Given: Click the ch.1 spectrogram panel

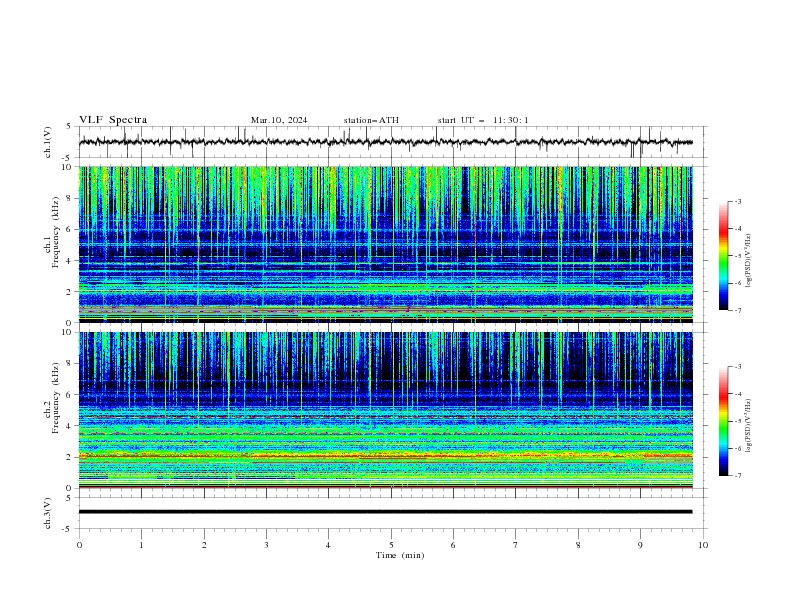Looking at the screenshot, I should pos(386,244).
